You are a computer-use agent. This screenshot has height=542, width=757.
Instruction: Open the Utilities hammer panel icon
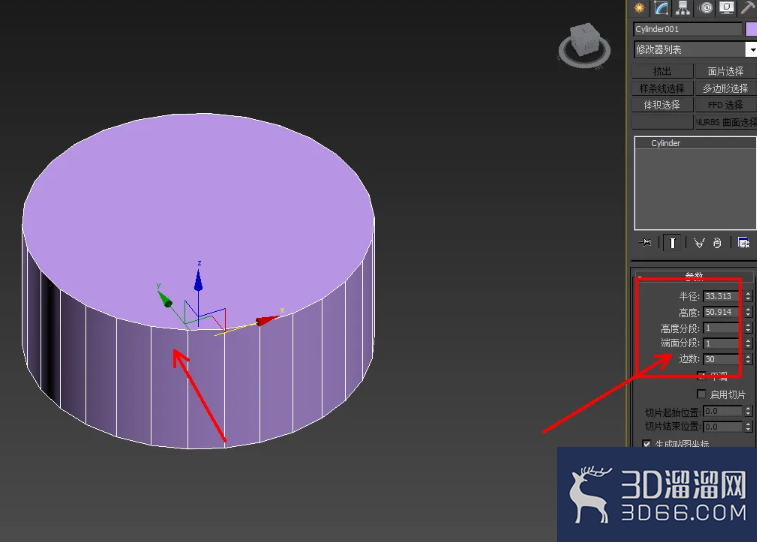point(747,8)
